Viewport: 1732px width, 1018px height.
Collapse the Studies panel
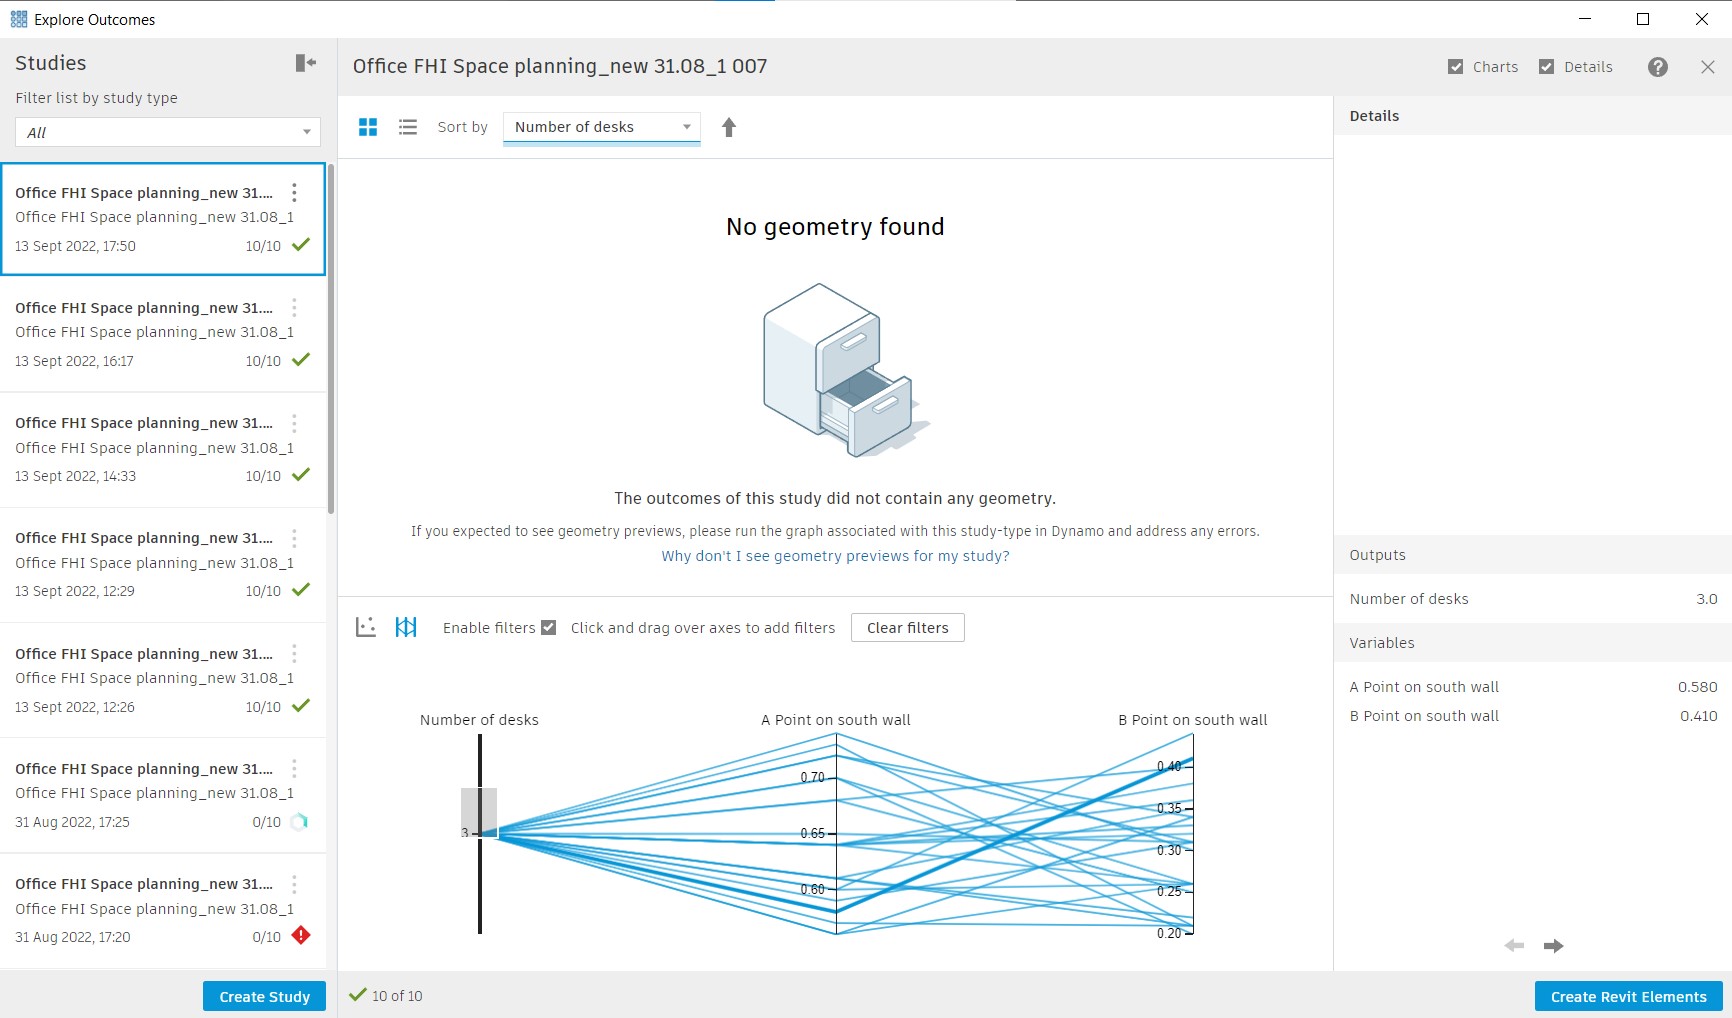[306, 63]
